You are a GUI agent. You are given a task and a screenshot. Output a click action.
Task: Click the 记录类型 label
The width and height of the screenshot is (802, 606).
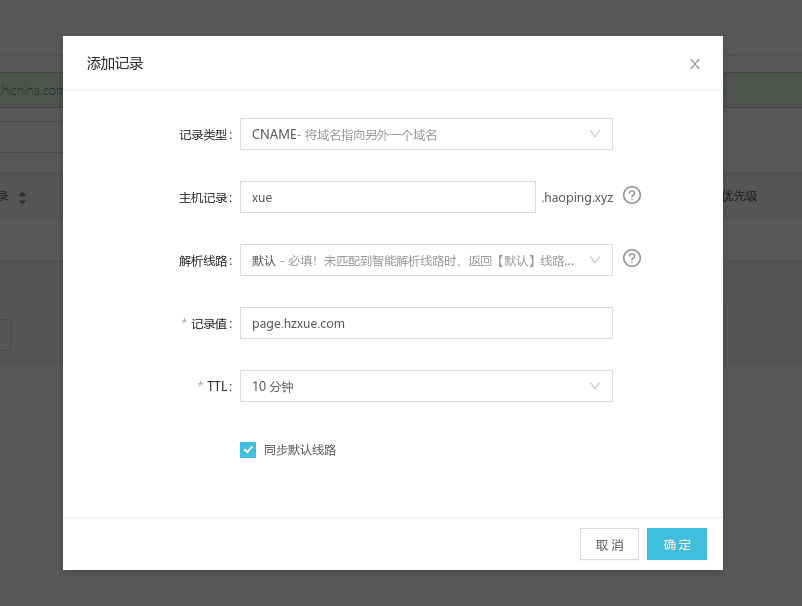(x=205, y=135)
